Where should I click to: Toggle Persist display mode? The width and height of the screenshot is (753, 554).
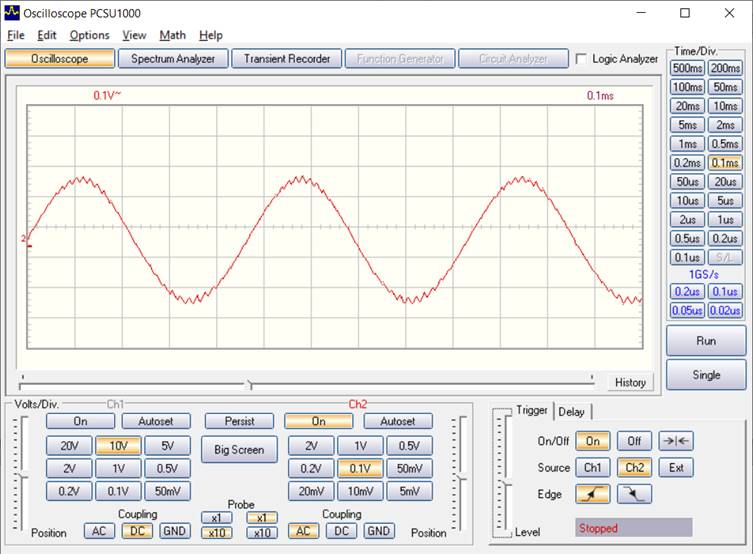pyautogui.click(x=239, y=421)
